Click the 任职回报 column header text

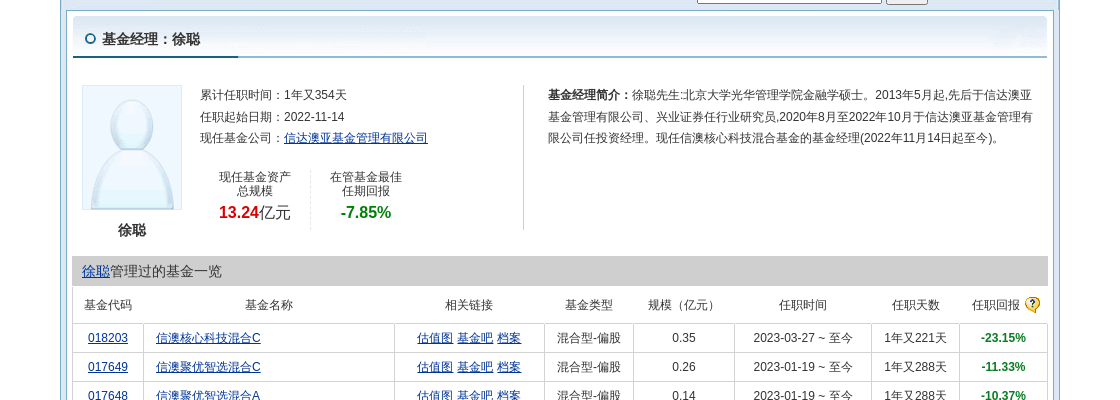(x=996, y=305)
